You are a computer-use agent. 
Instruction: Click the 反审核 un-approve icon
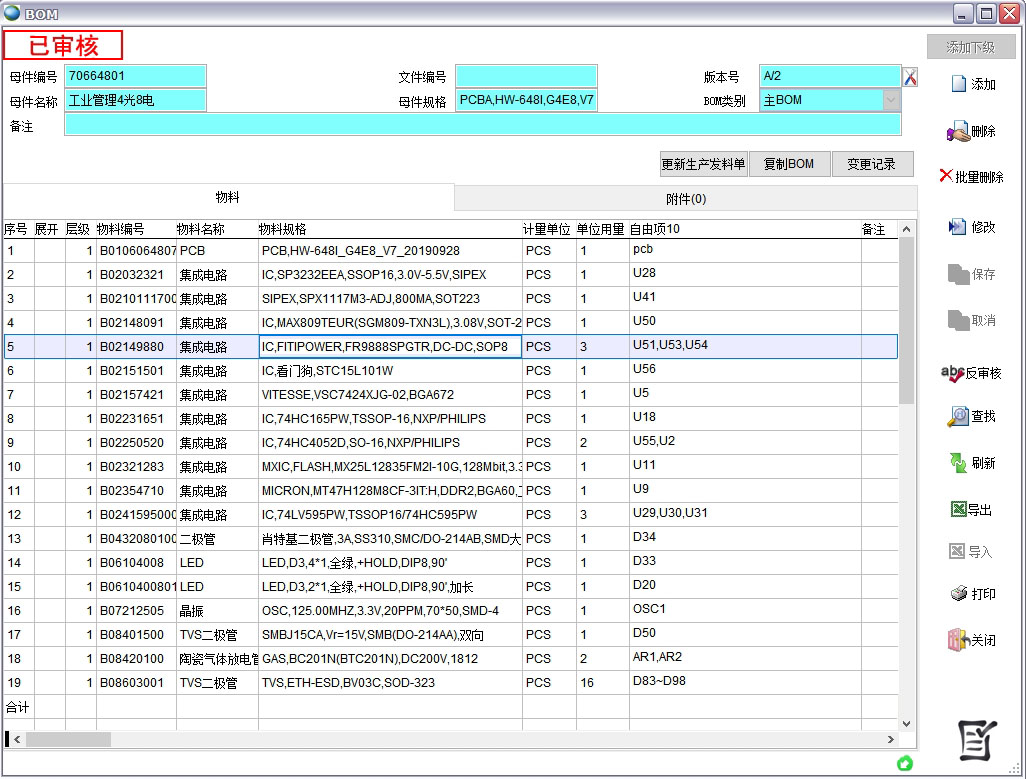971,373
